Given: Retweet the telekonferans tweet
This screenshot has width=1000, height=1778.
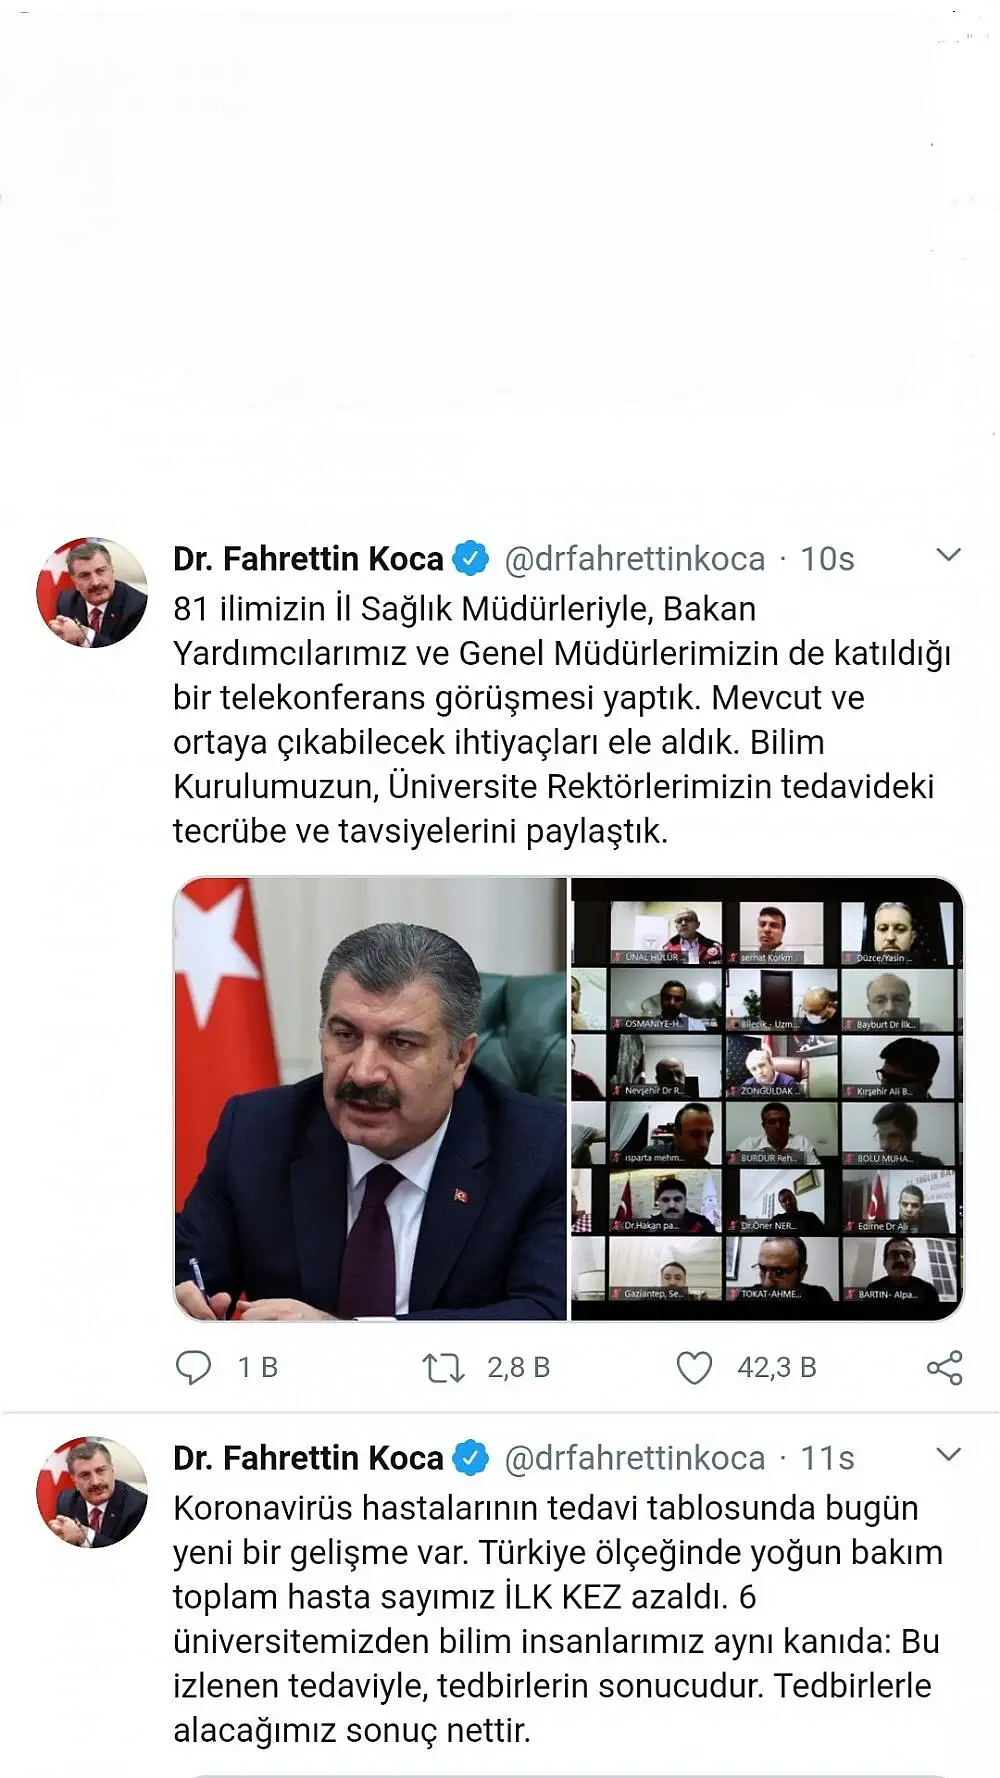Looking at the screenshot, I should coord(443,1367).
